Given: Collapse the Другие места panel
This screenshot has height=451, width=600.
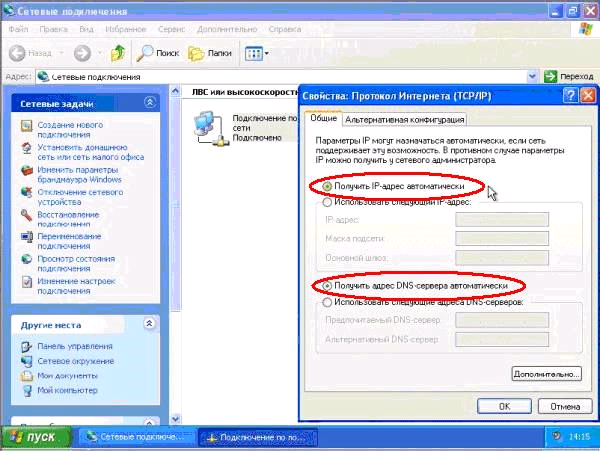Looking at the screenshot, I should (149, 324).
